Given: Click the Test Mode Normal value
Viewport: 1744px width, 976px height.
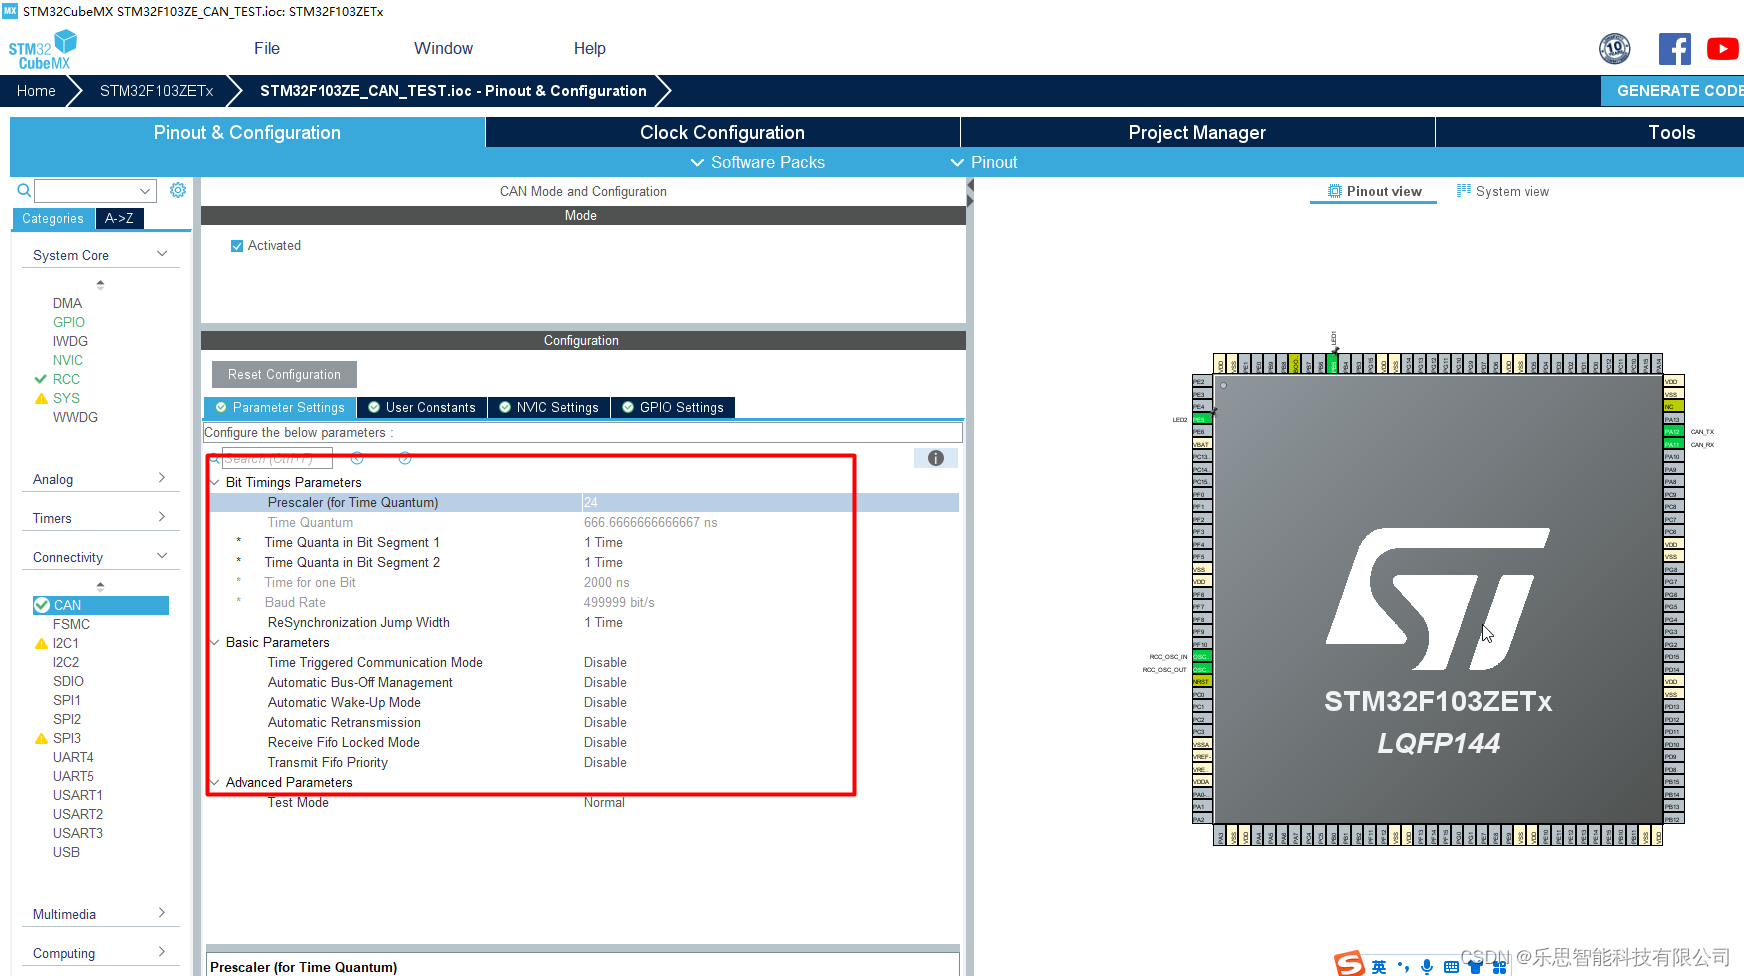Looking at the screenshot, I should 604,802.
